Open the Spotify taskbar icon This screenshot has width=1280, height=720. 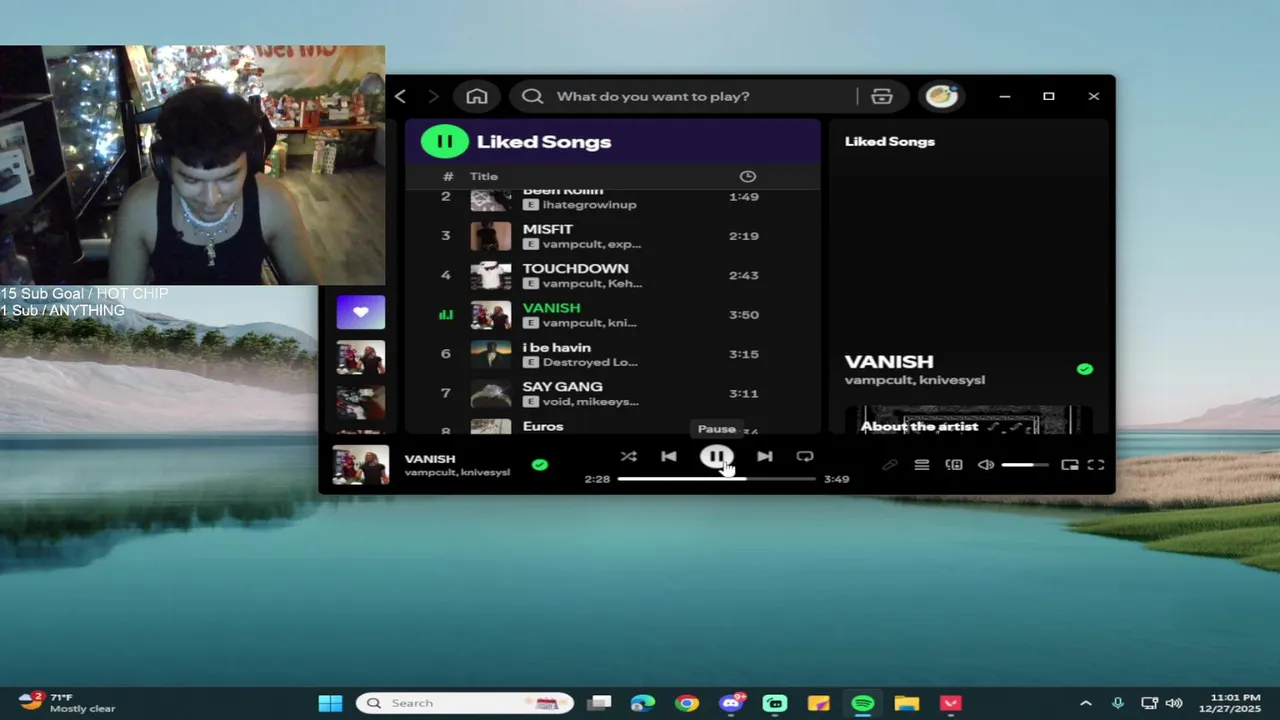863,703
